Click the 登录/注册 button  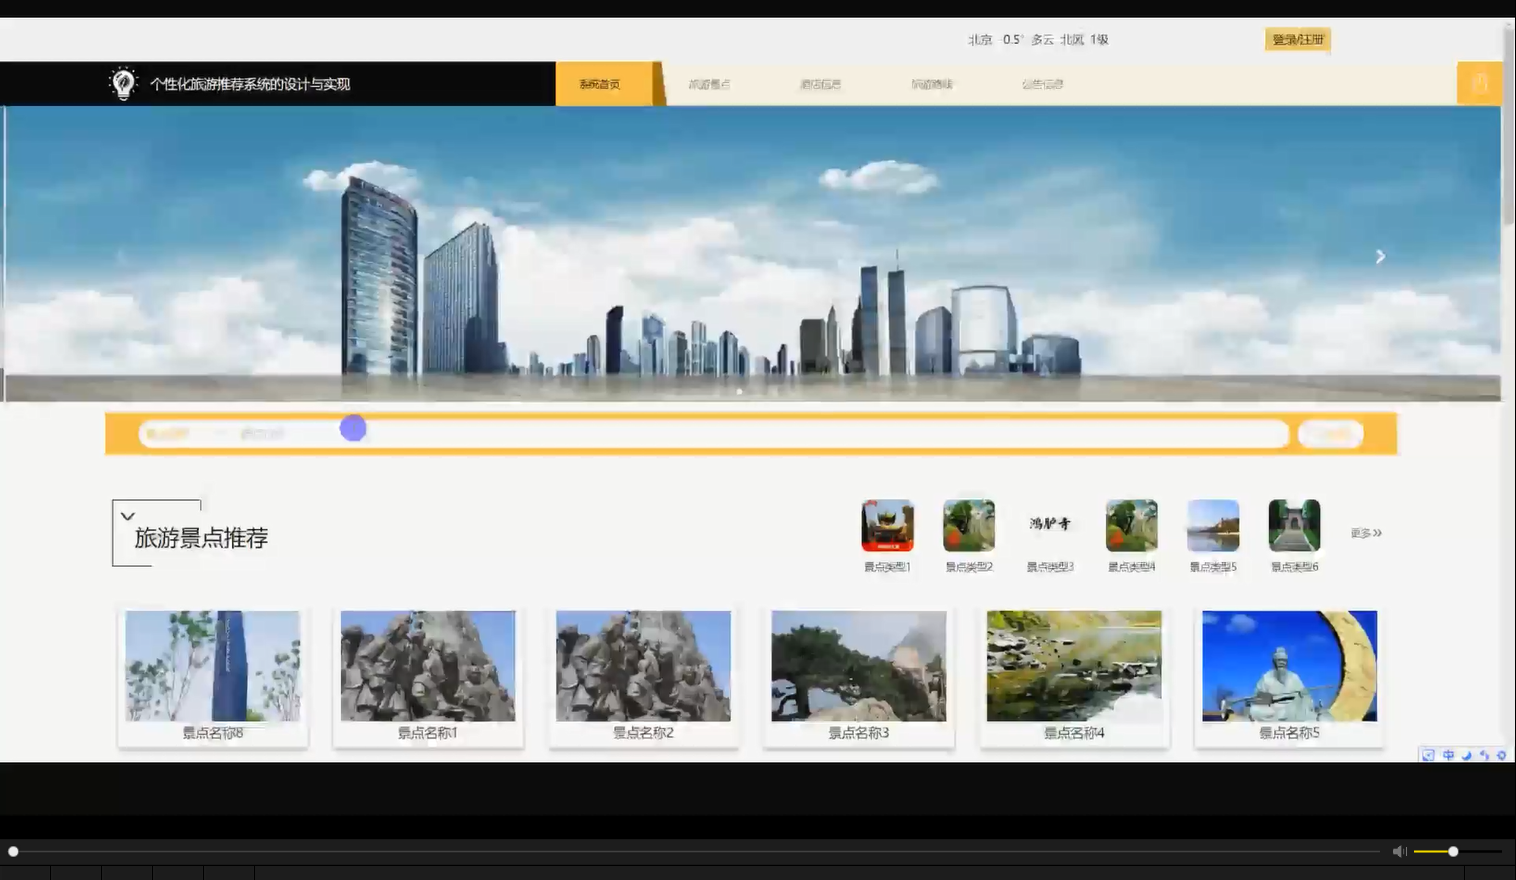[1298, 40]
